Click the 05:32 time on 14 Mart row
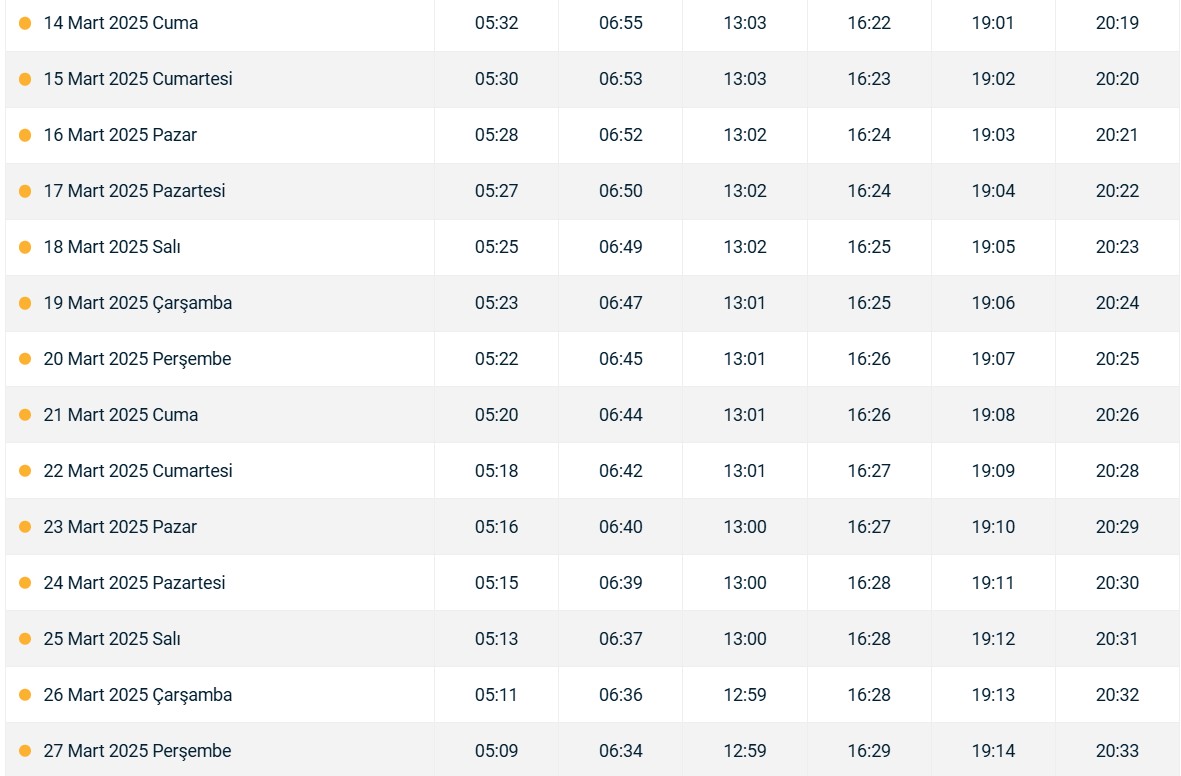The height and width of the screenshot is (776, 1181). (x=496, y=23)
